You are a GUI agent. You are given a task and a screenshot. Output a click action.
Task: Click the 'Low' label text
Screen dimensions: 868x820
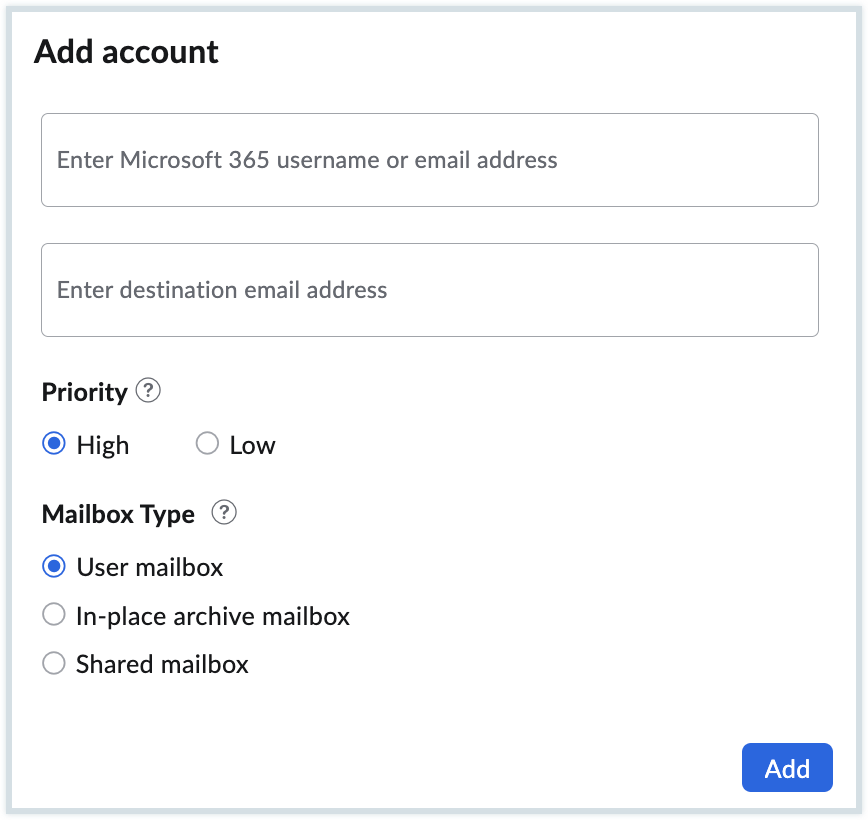click(x=252, y=445)
